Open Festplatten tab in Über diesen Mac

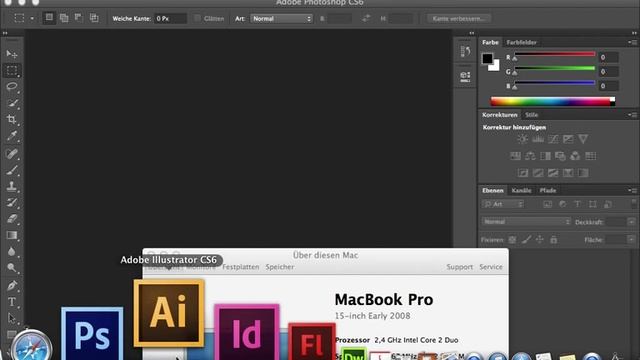point(240,267)
